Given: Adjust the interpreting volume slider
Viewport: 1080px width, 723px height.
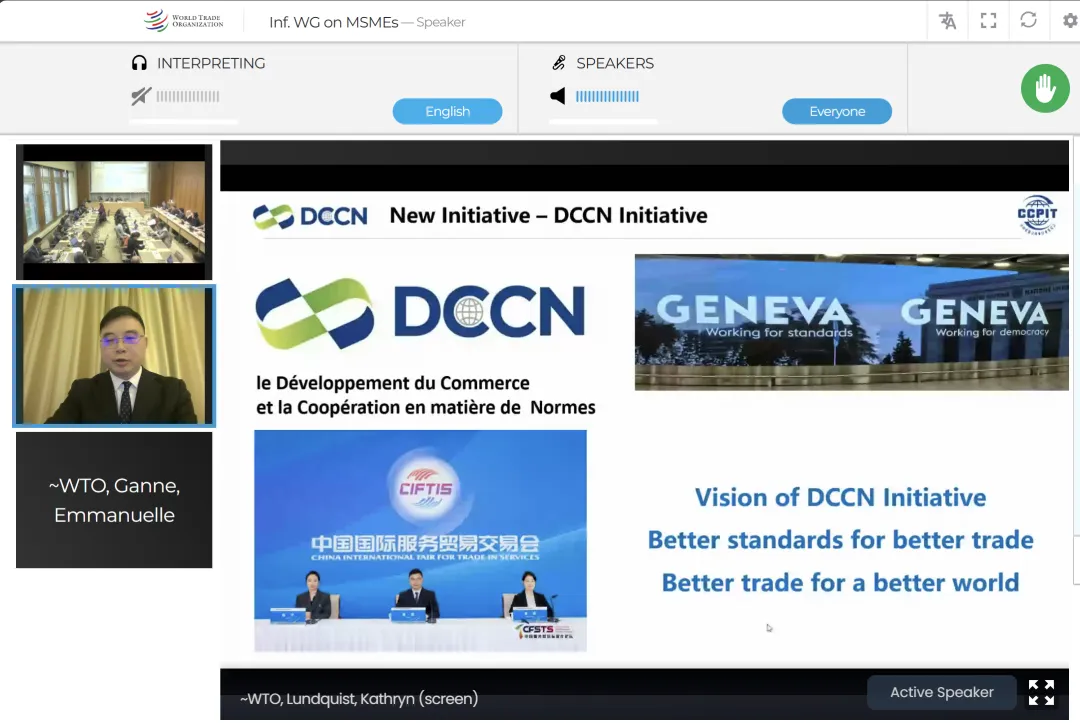Looking at the screenshot, I should (x=183, y=122).
